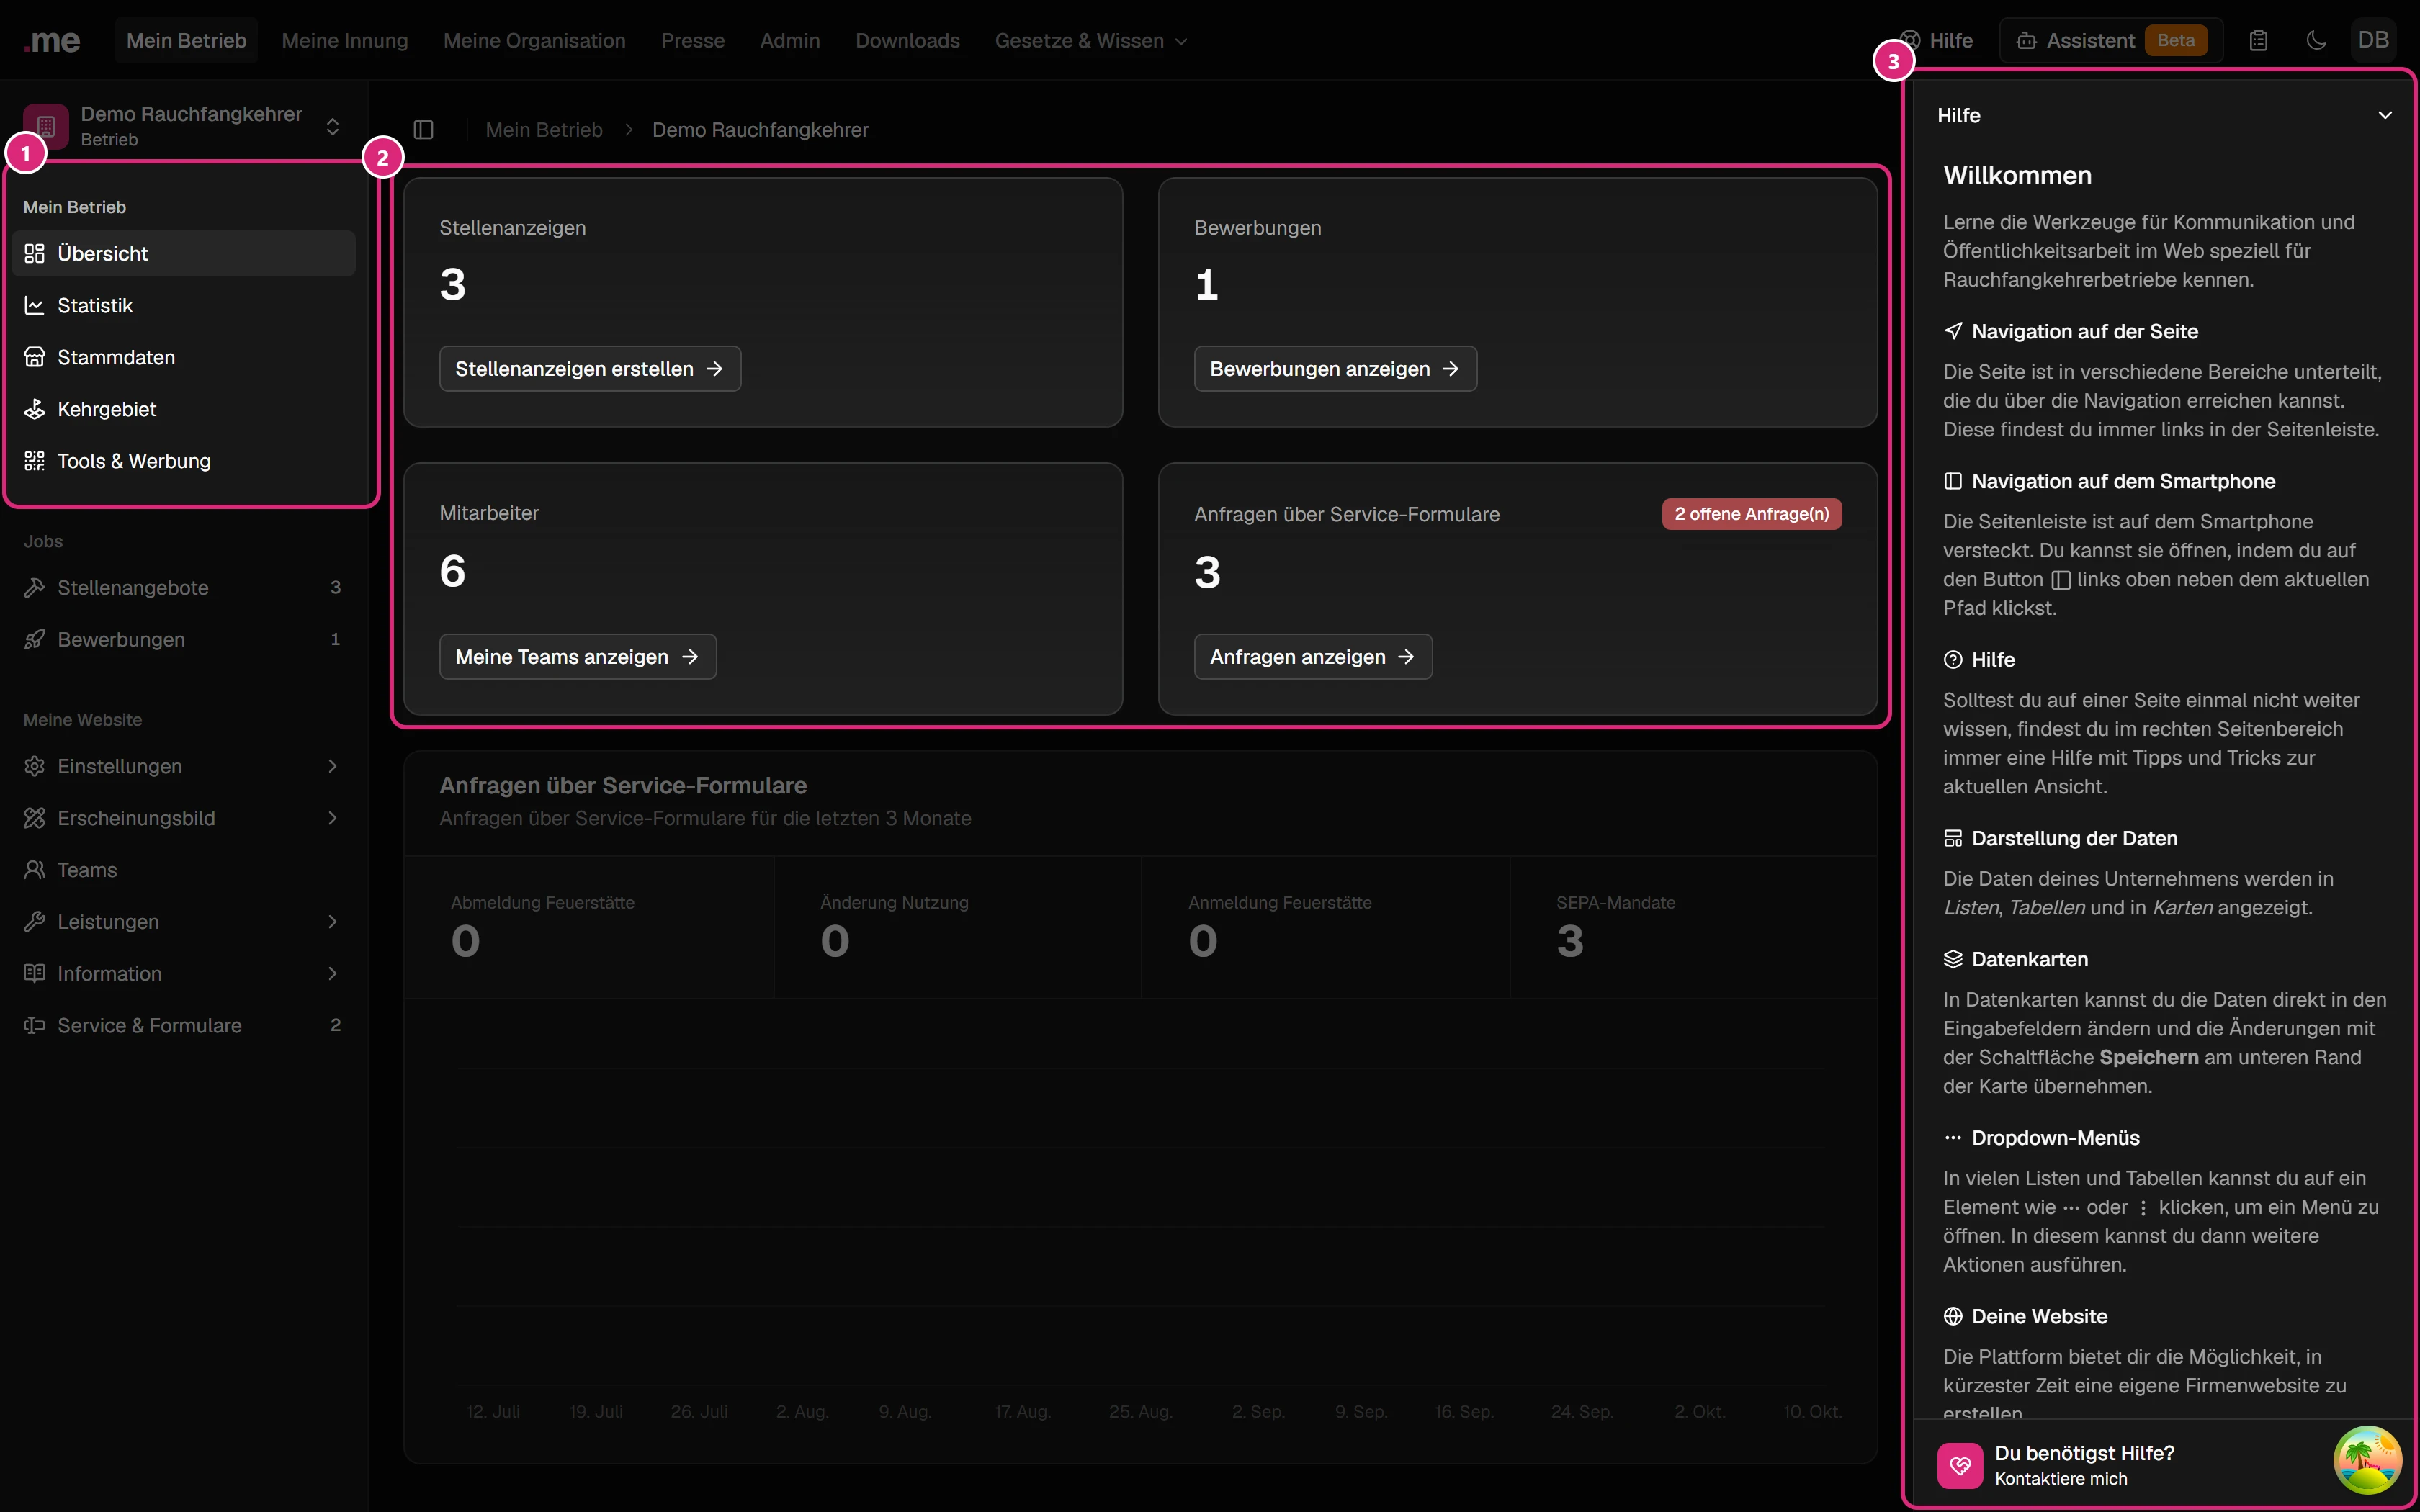Open Kehrgebiet section

(184, 410)
